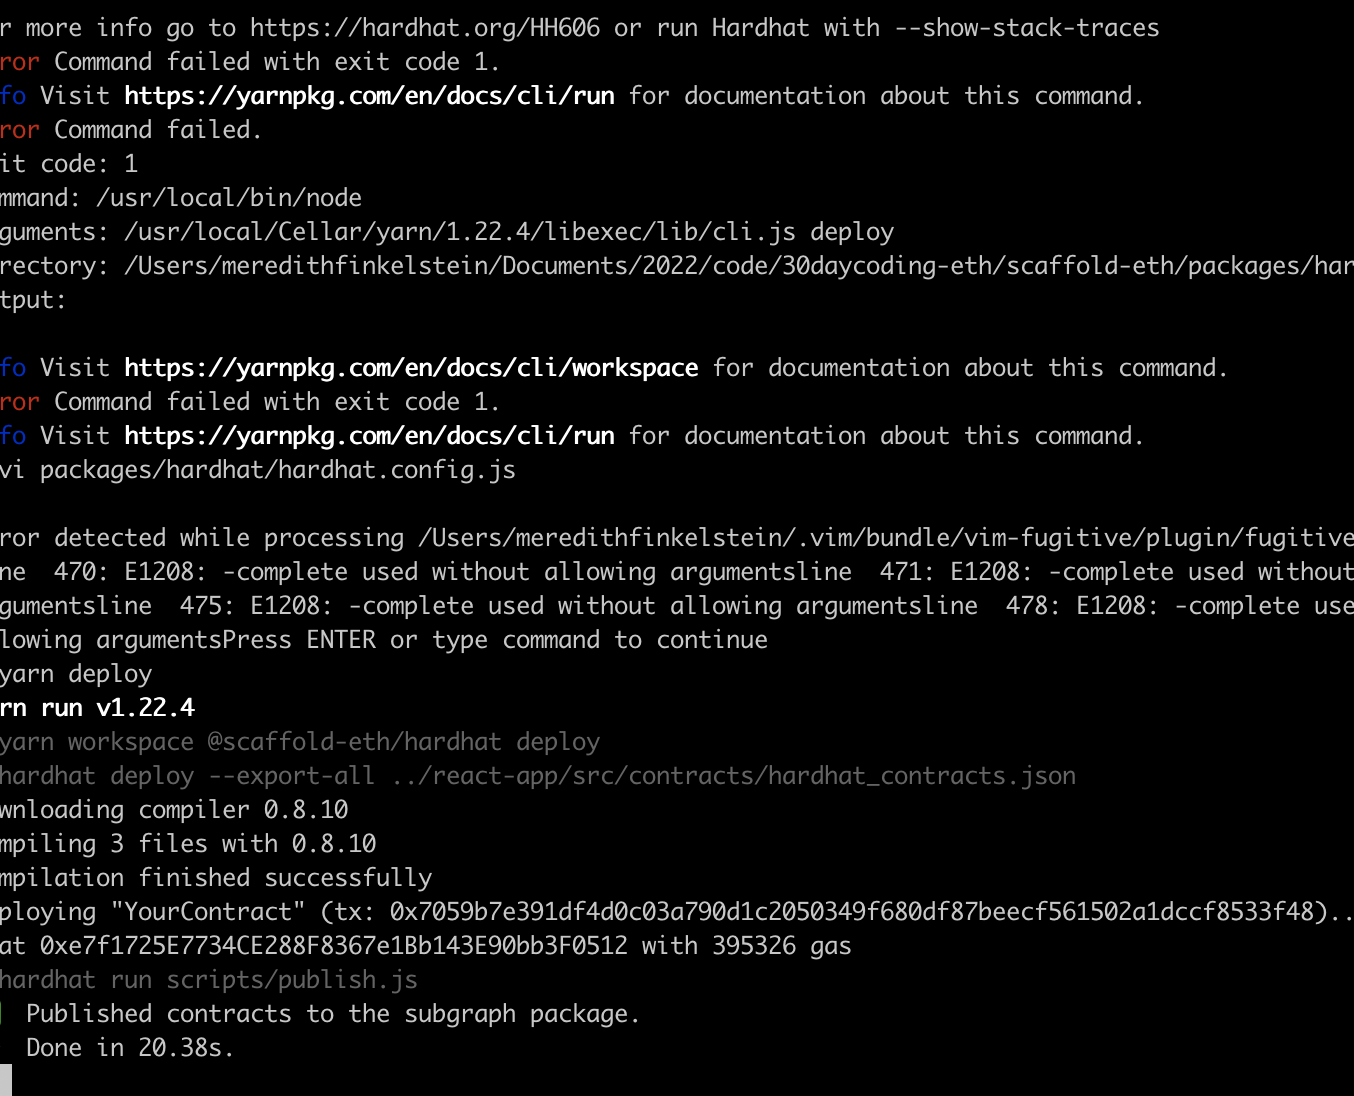Click the deployed contract address 0xe7f1725E…
Image resolution: width=1354 pixels, height=1096 pixels.
point(334,946)
